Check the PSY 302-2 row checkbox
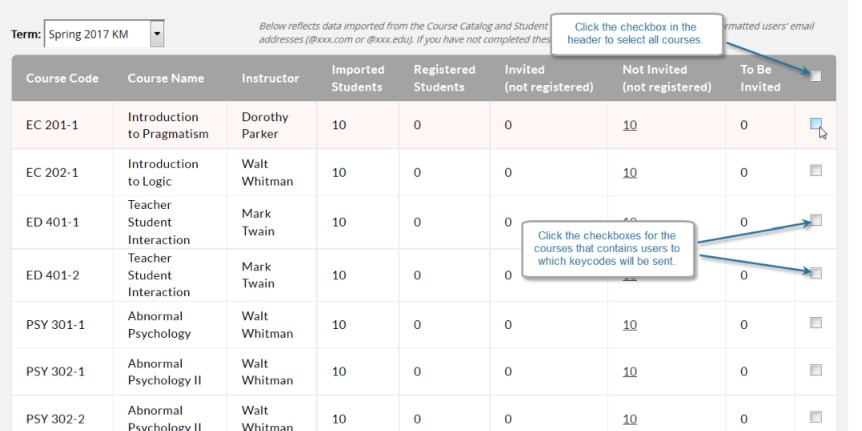The height and width of the screenshot is (431, 862). pyautogui.click(x=816, y=417)
